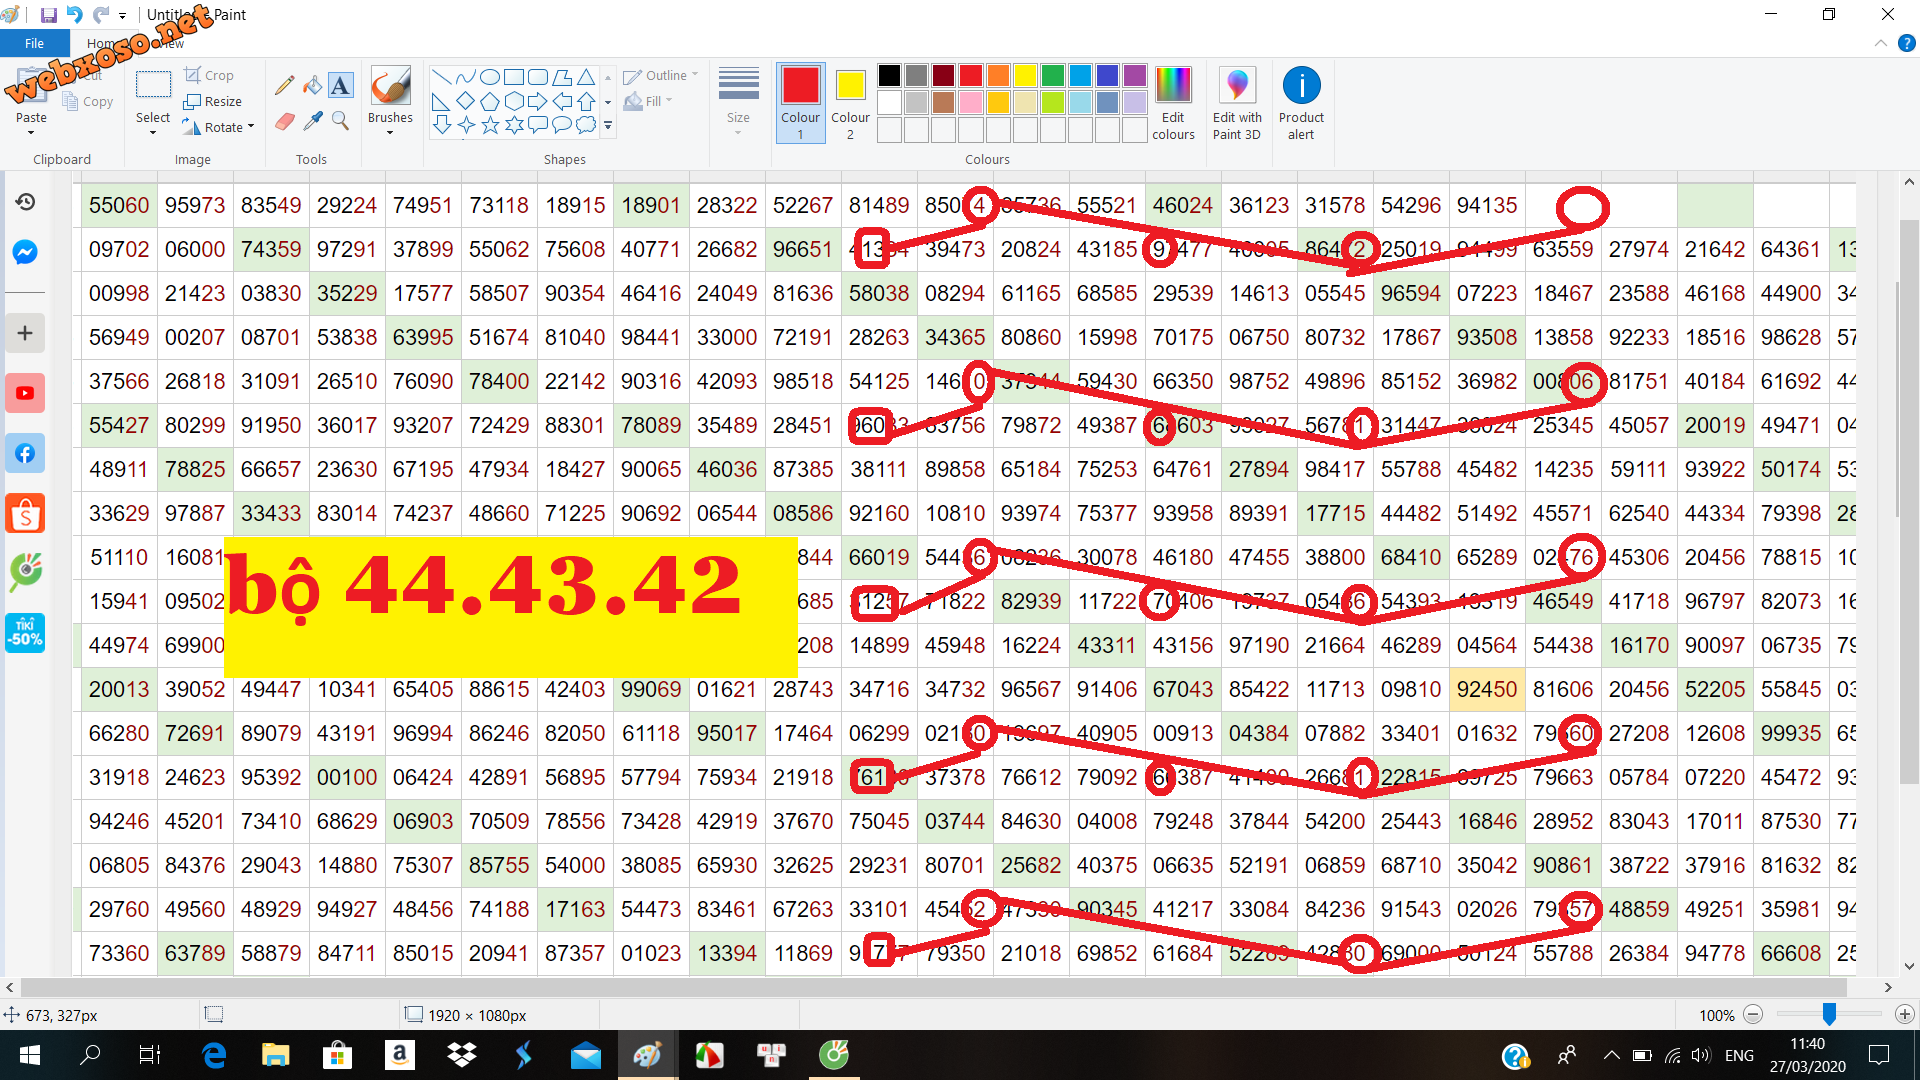Collapse the ribbon with chevron

[1880, 44]
